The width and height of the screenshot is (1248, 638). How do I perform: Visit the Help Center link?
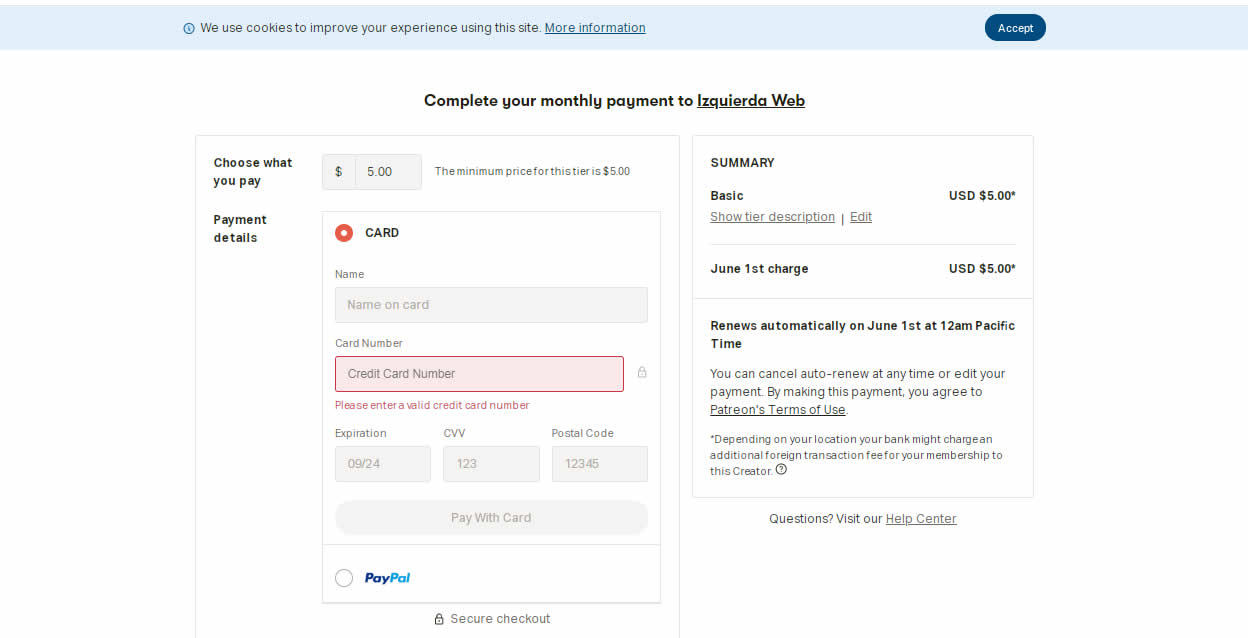point(921,519)
